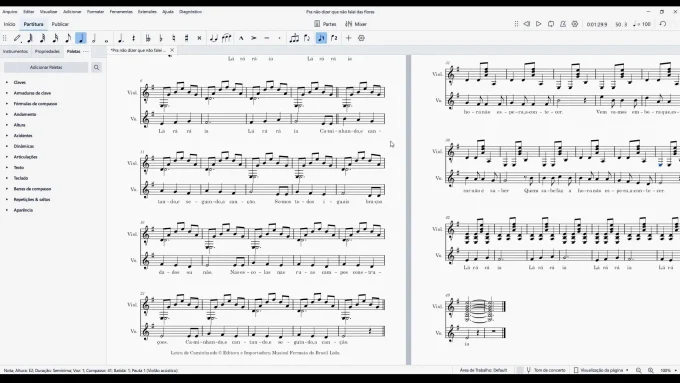
Task: Select voice 1
Action: [321, 38]
